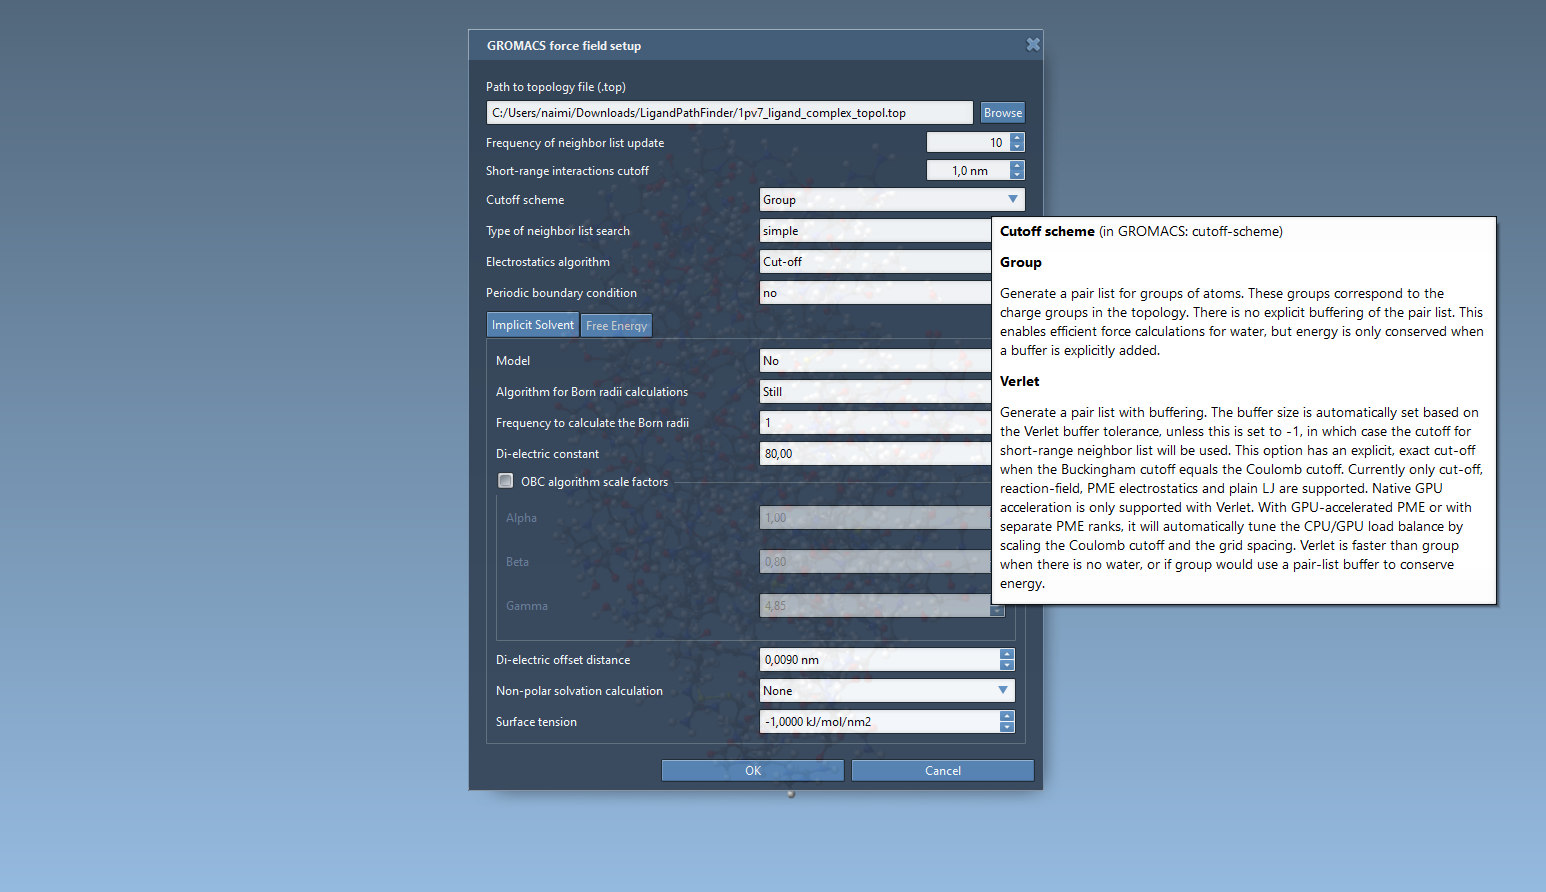The width and height of the screenshot is (1546, 892).
Task: Increase the Di-electric offset distance
Action: [x=1007, y=655]
